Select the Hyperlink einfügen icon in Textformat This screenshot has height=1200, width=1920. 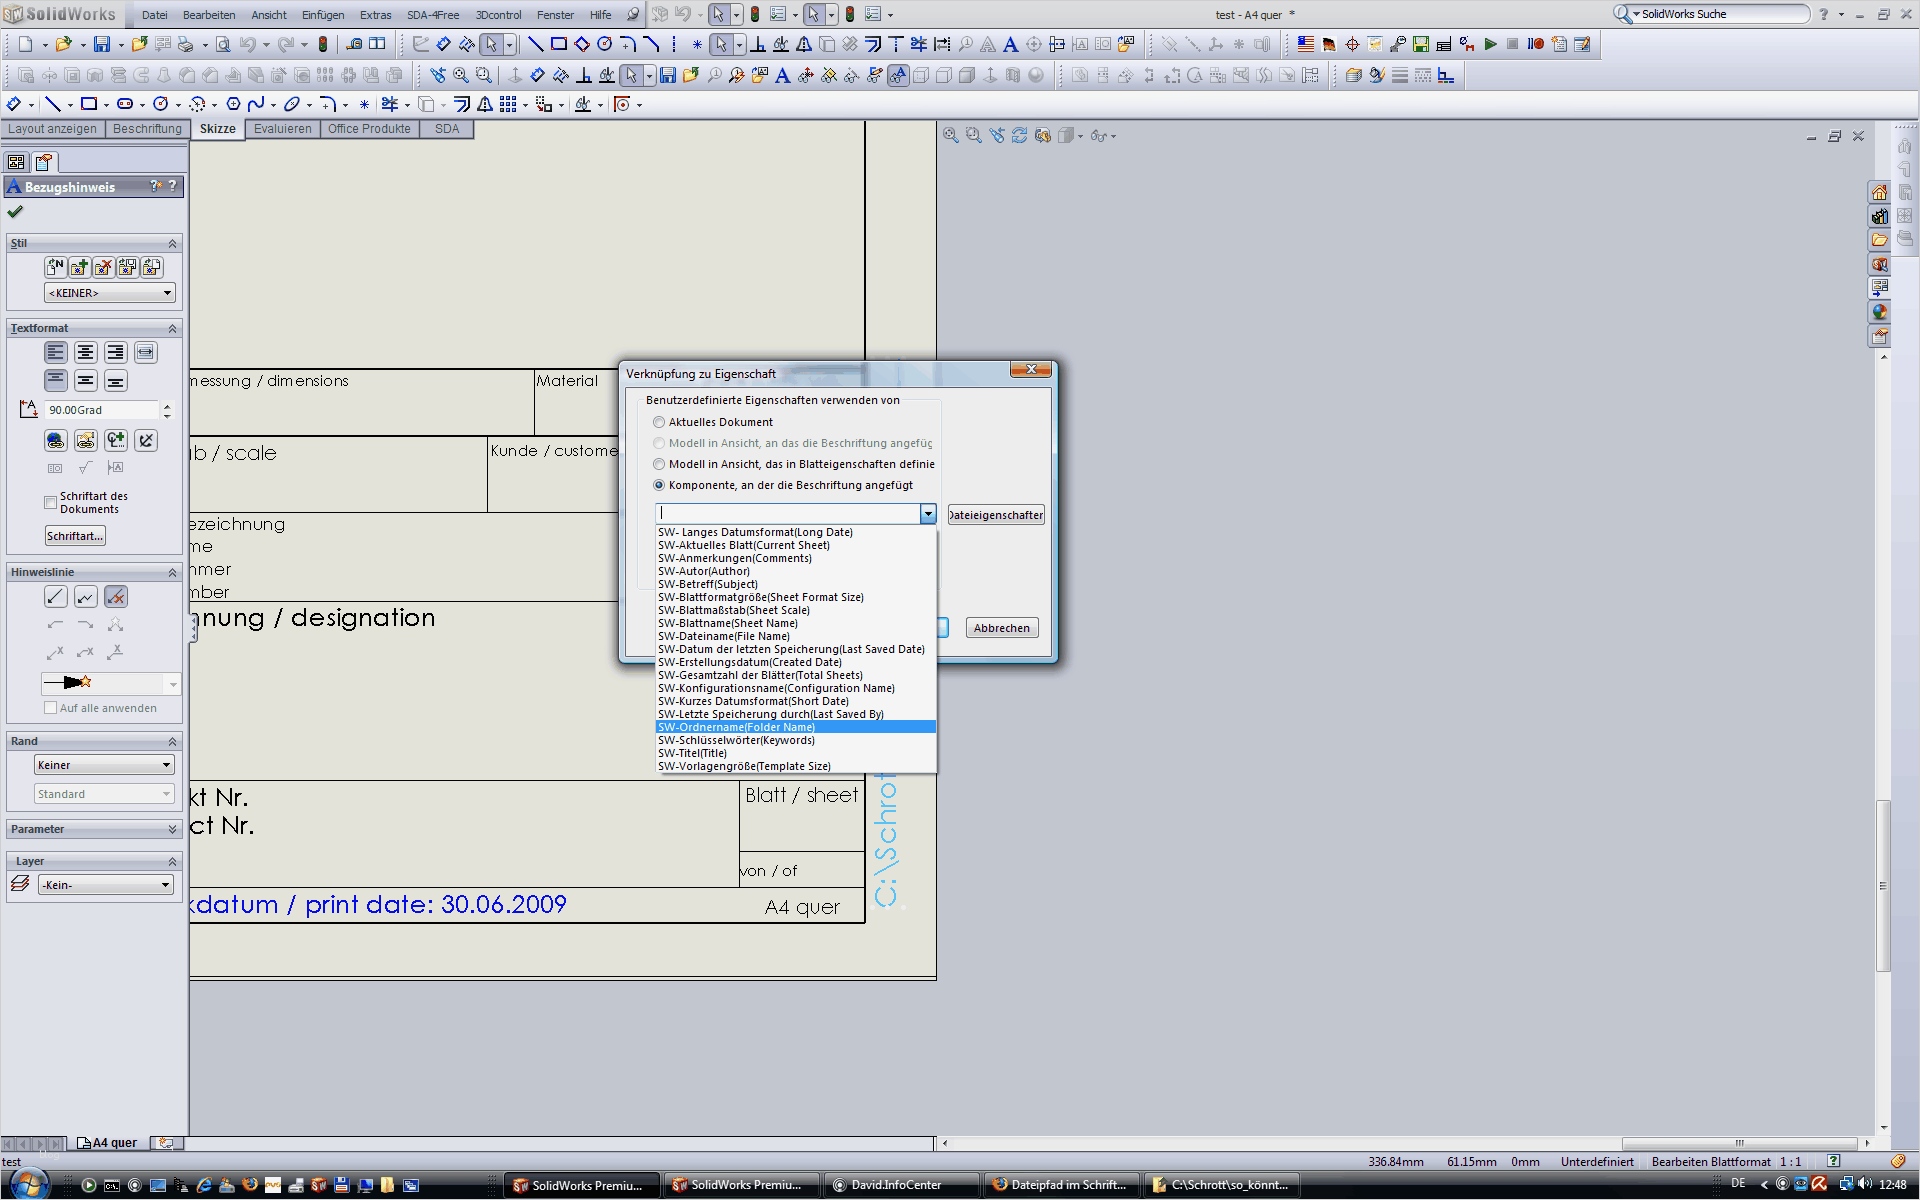55,440
